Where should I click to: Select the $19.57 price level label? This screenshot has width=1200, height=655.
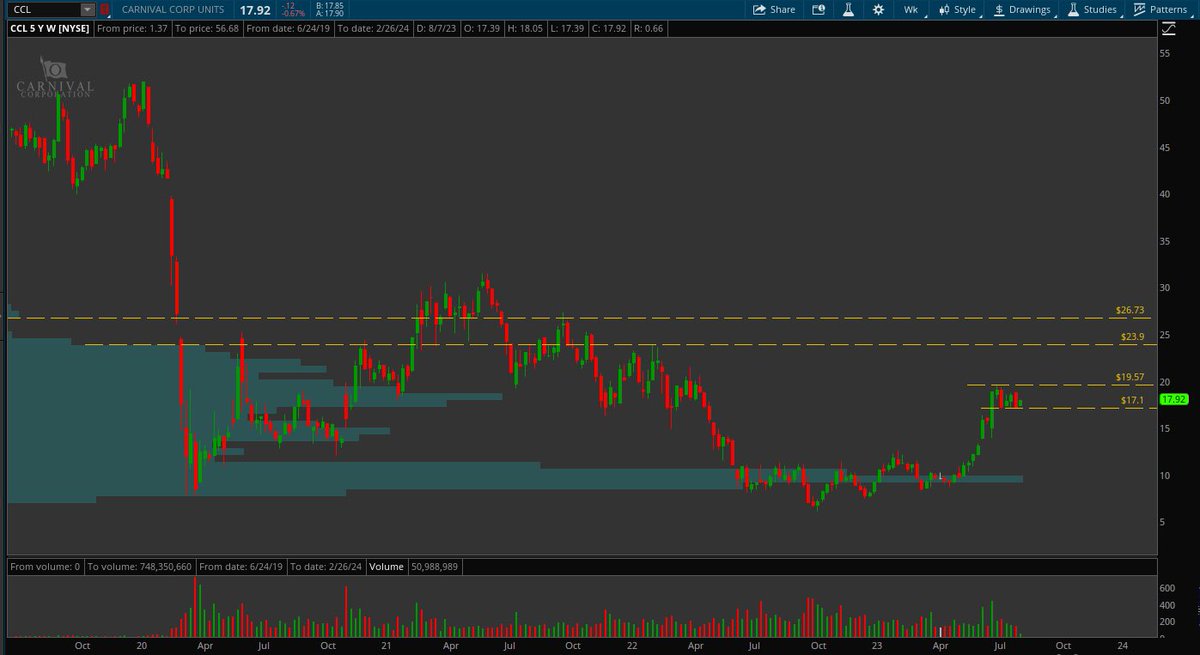coord(1129,377)
